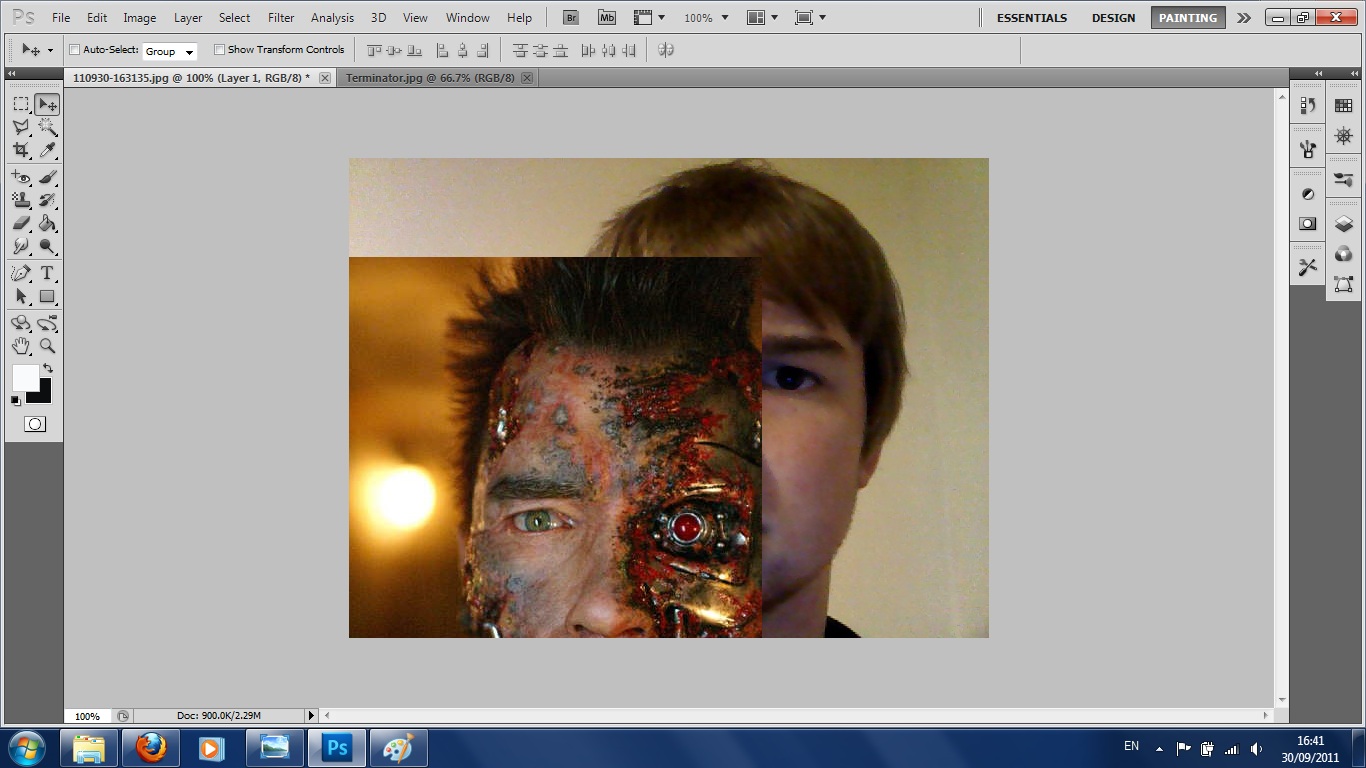Select the Dodge tool
This screenshot has width=1366, height=768.
point(47,246)
